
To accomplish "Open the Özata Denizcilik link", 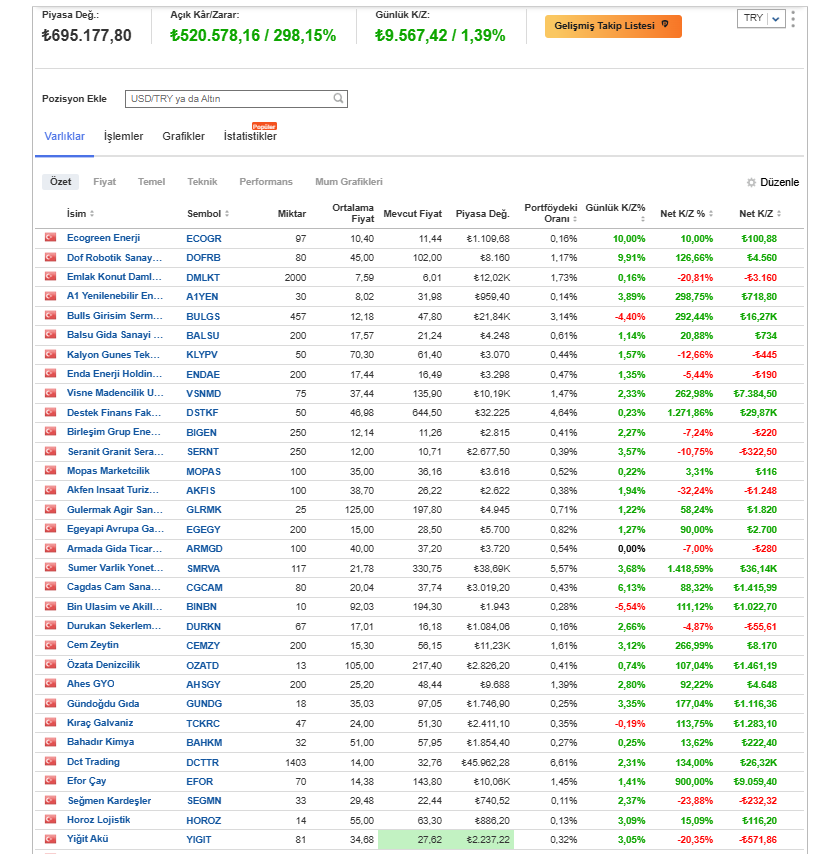I will tap(103, 665).
